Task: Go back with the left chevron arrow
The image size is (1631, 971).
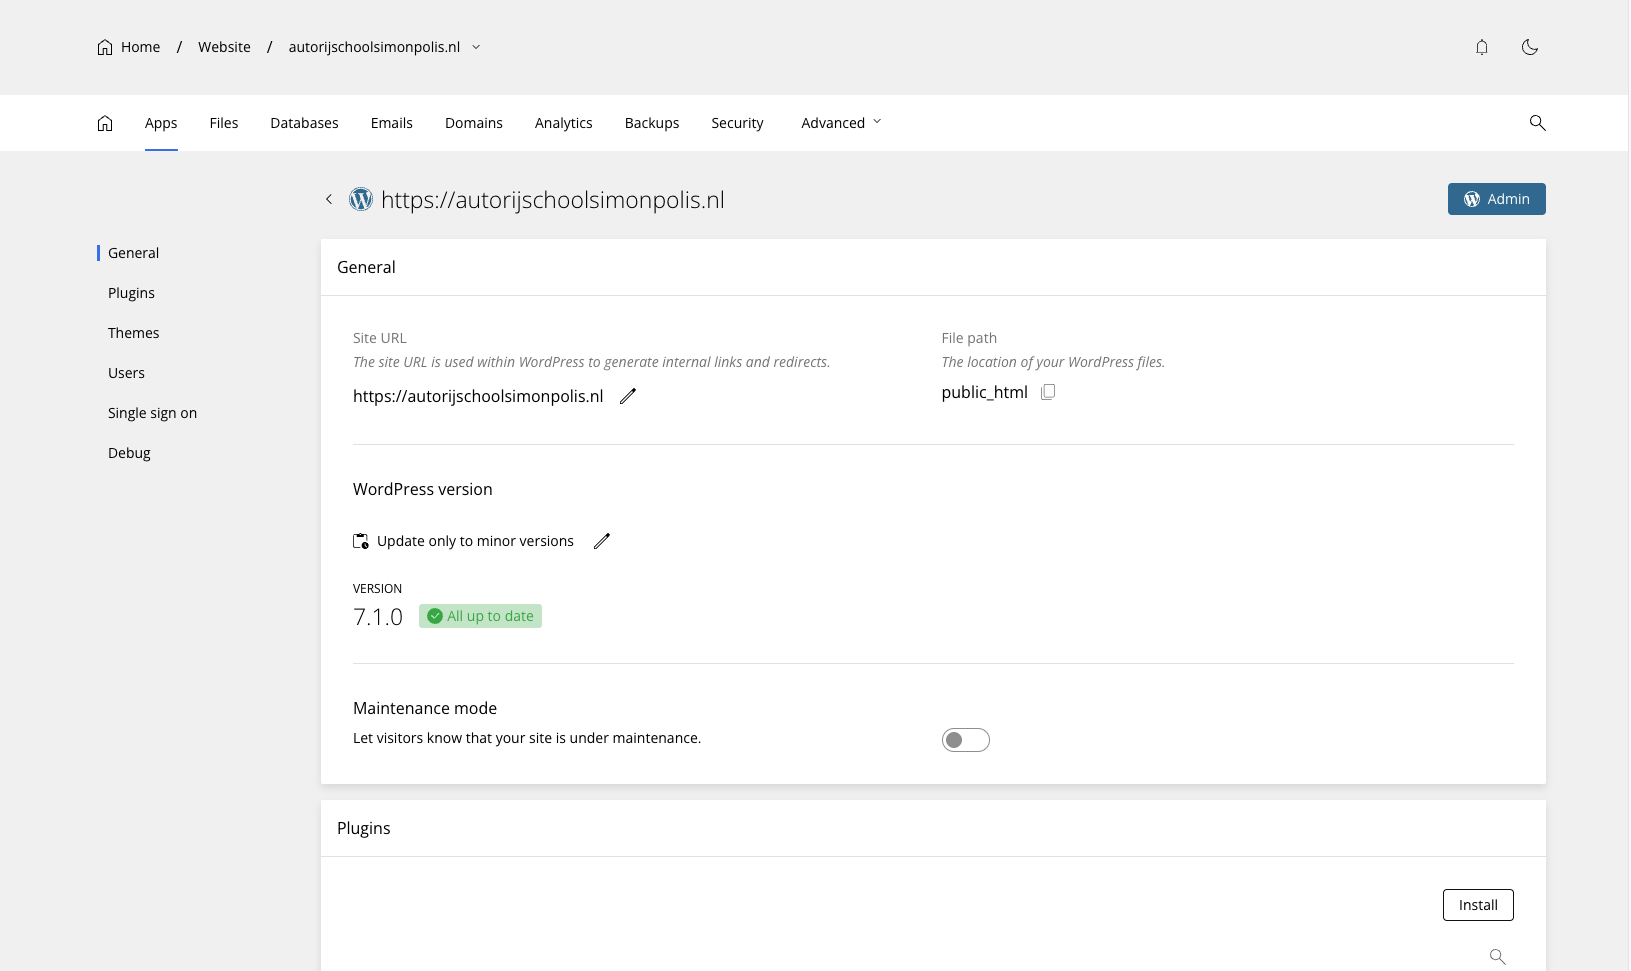Action: click(329, 199)
